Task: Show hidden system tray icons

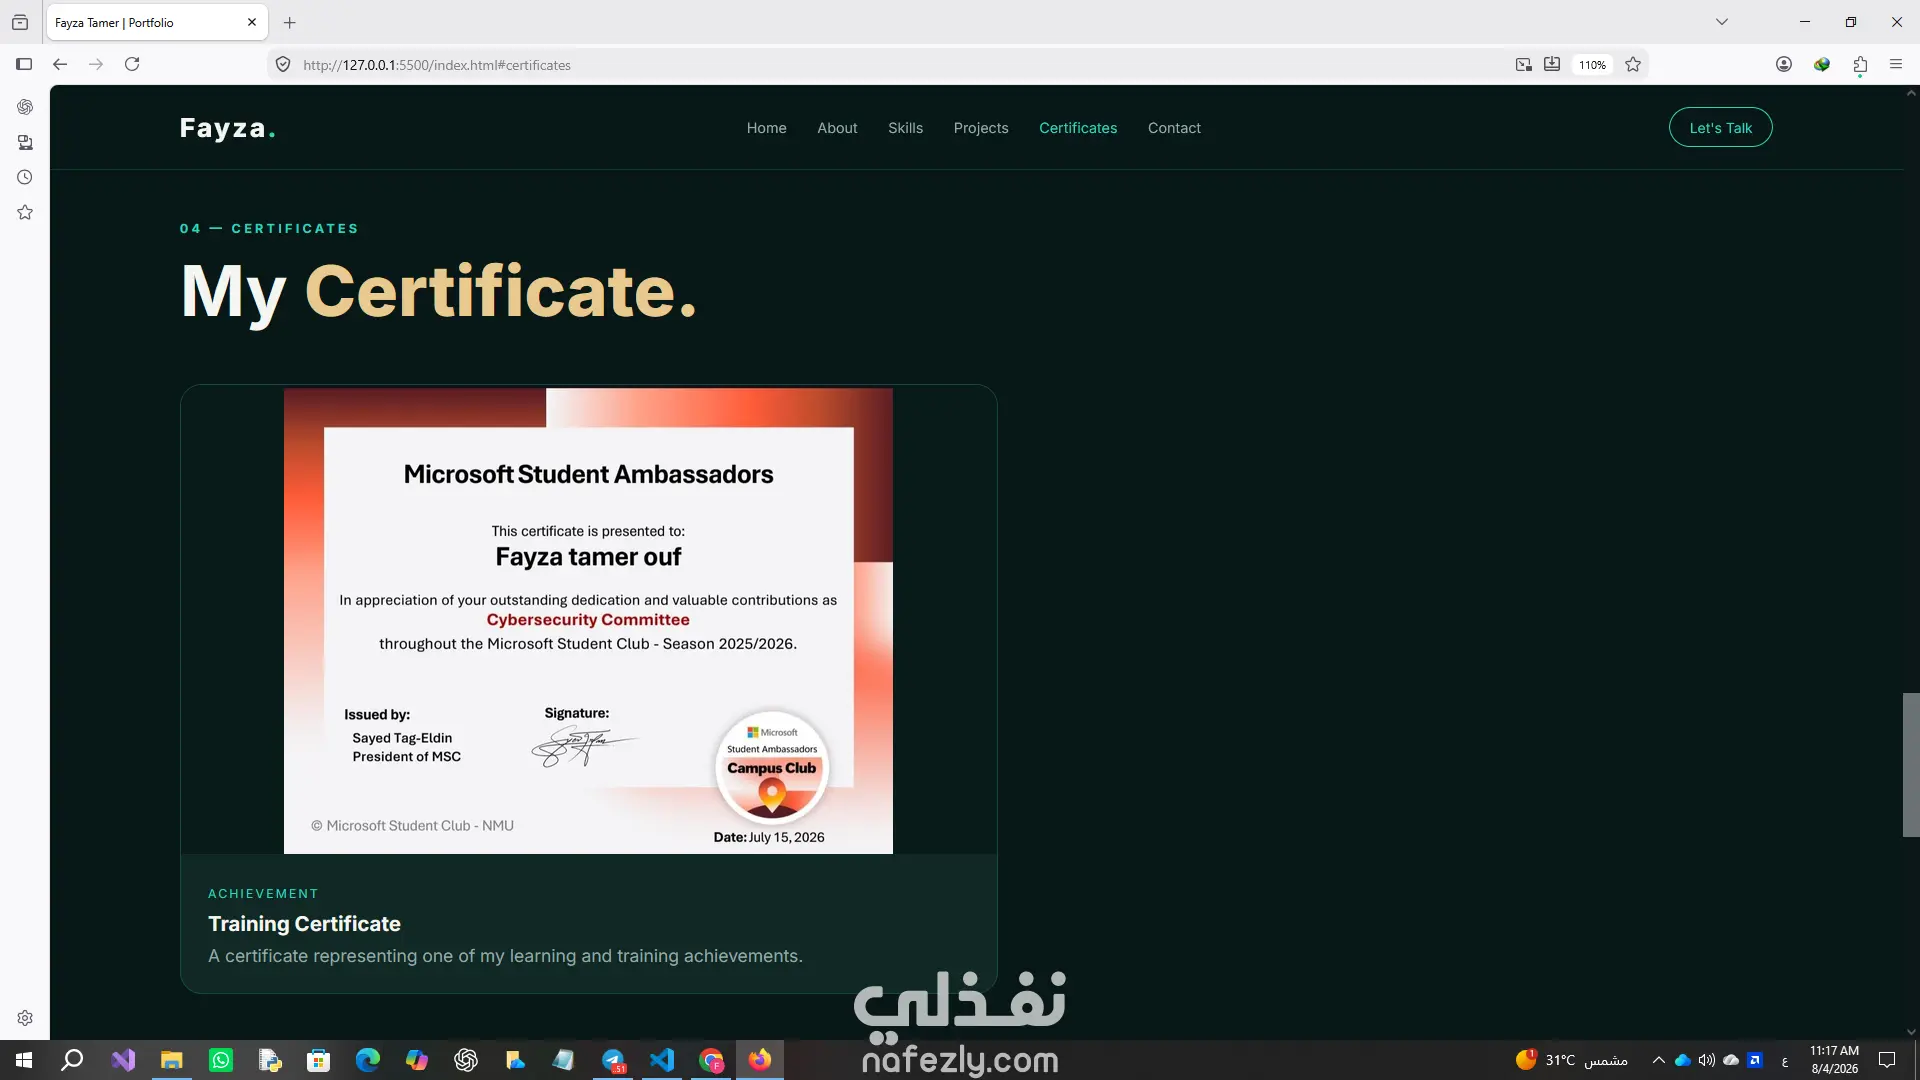Action: (x=1659, y=1060)
